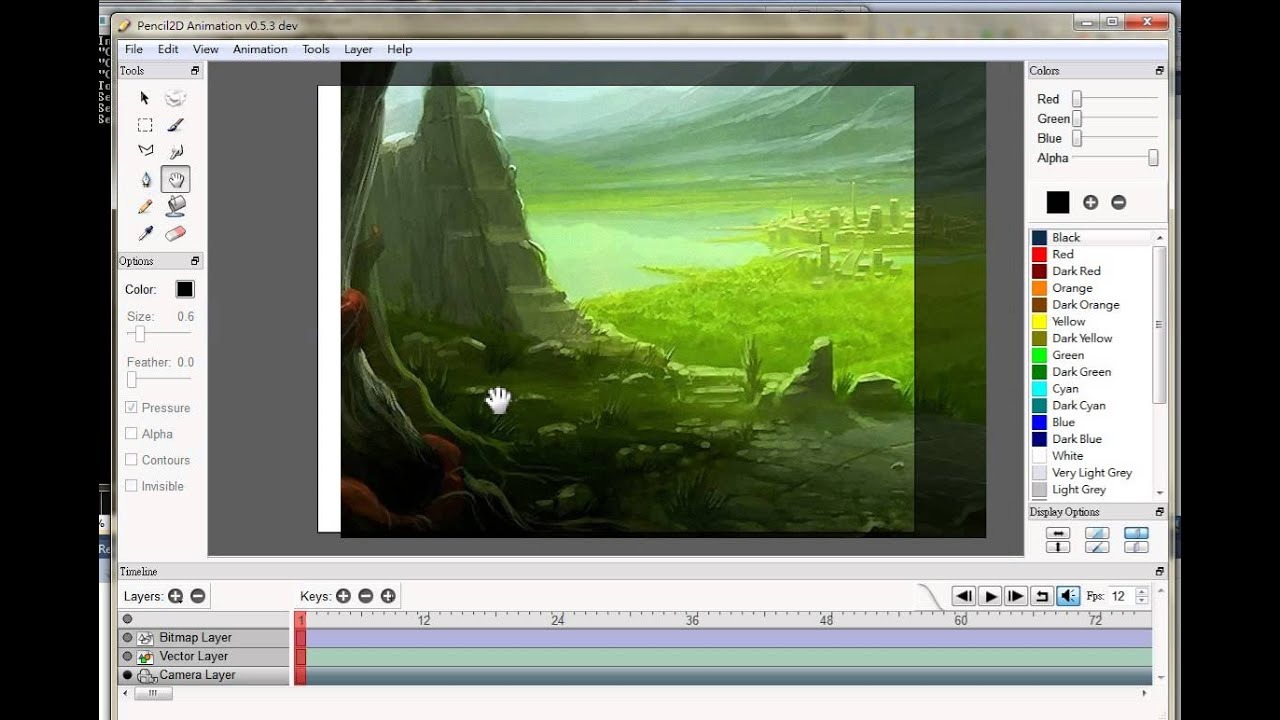This screenshot has height=720, width=1280.
Task: Open the Layer menu
Action: click(358, 49)
